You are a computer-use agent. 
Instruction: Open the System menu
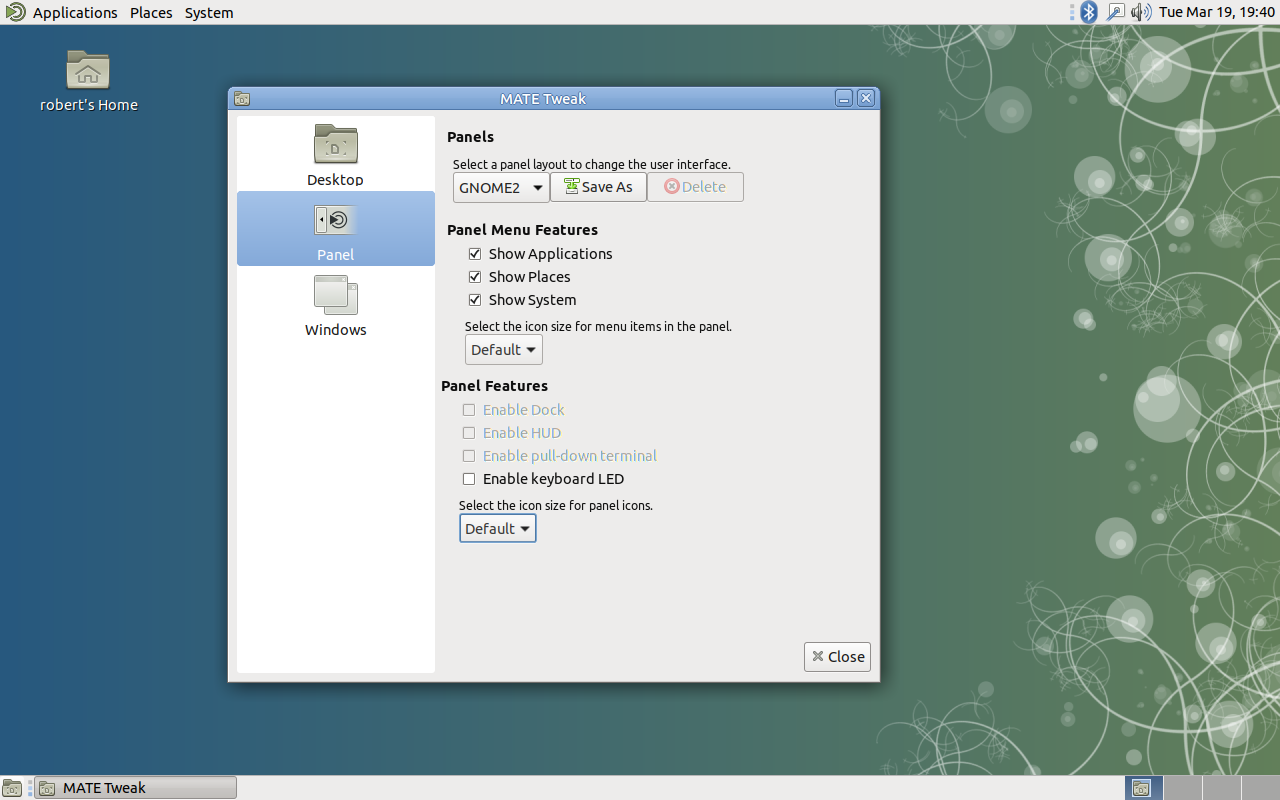pyautogui.click(x=209, y=12)
